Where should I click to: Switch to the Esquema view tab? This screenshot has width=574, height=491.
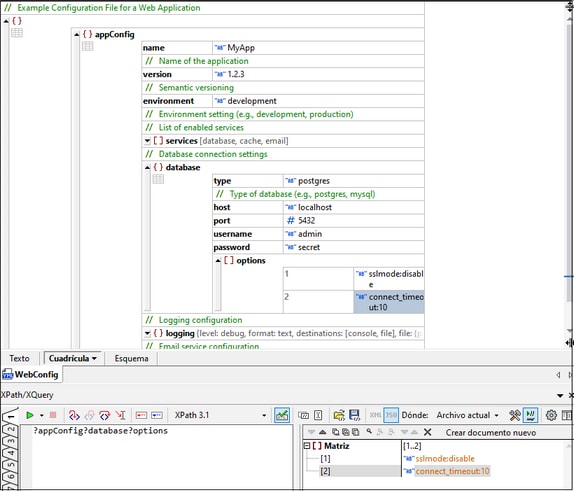[x=131, y=358]
